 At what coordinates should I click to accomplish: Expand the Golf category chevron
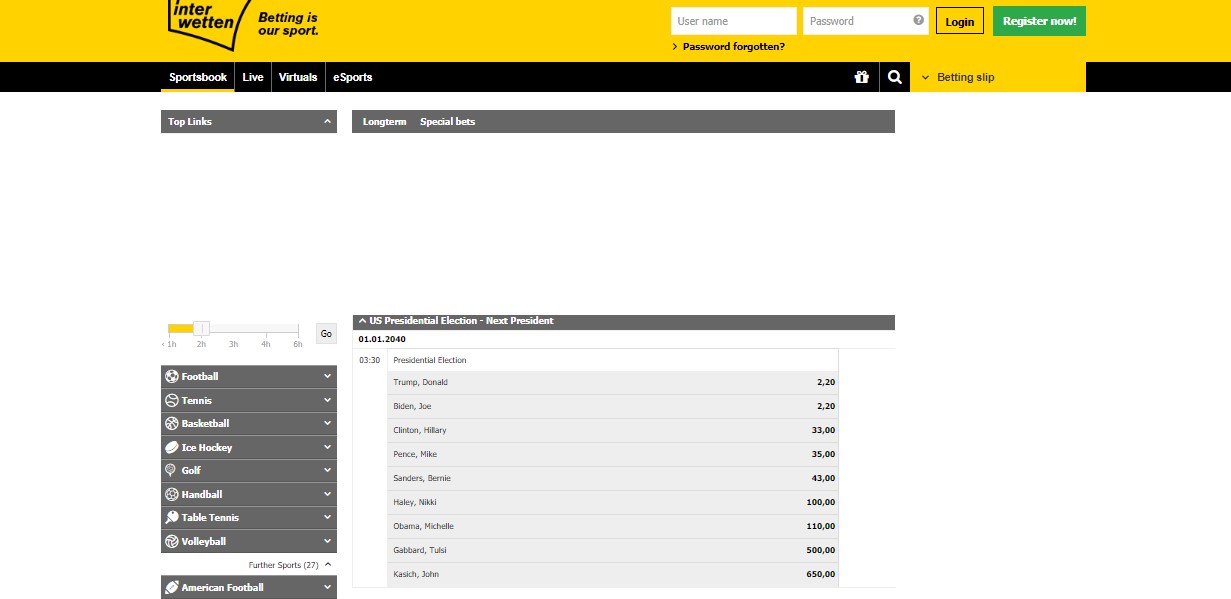click(x=327, y=470)
